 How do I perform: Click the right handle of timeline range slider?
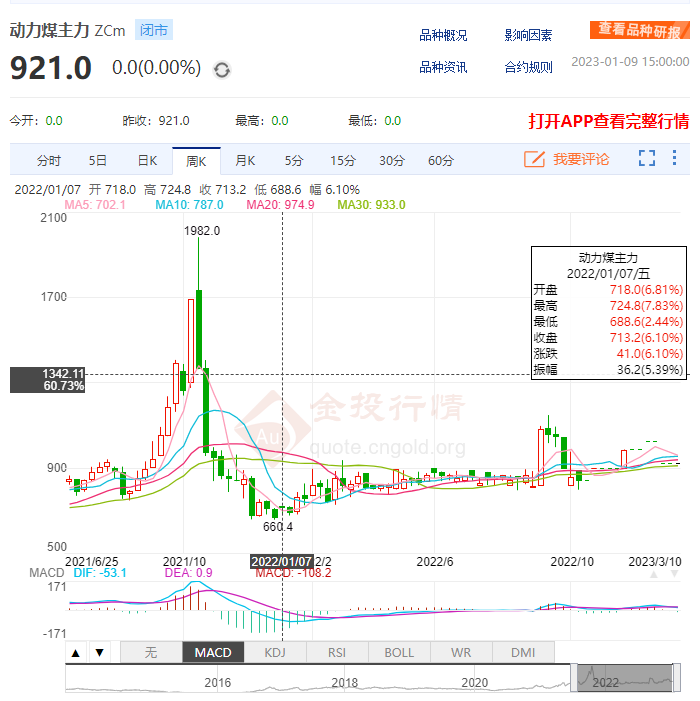coord(677,678)
